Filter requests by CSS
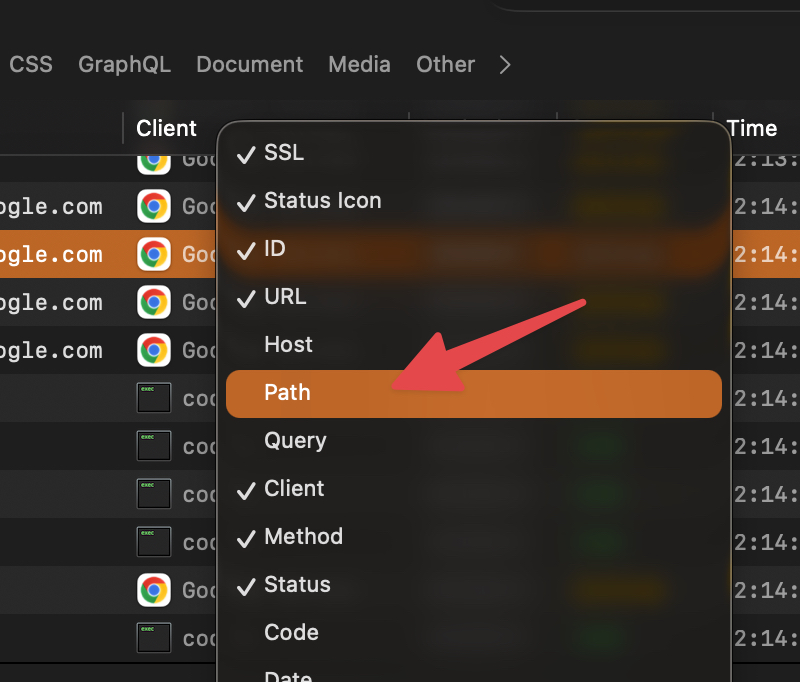This screenshot has height=682, width=800. pos(31,65)
